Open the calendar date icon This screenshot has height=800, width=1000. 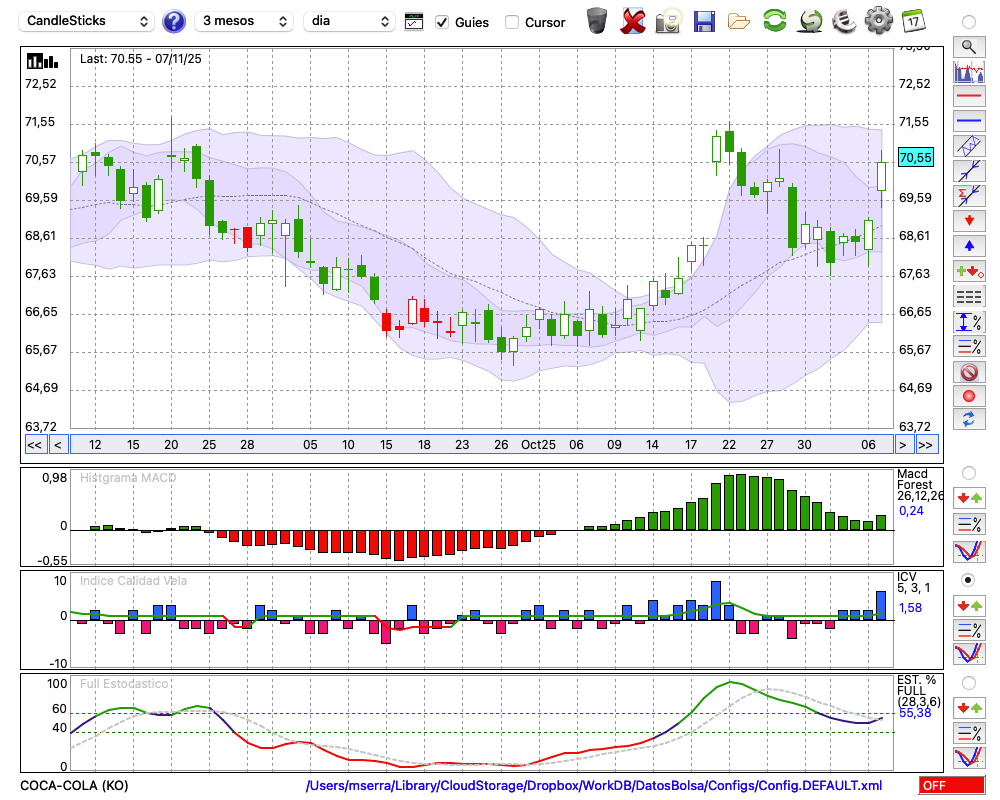point(912,21)
